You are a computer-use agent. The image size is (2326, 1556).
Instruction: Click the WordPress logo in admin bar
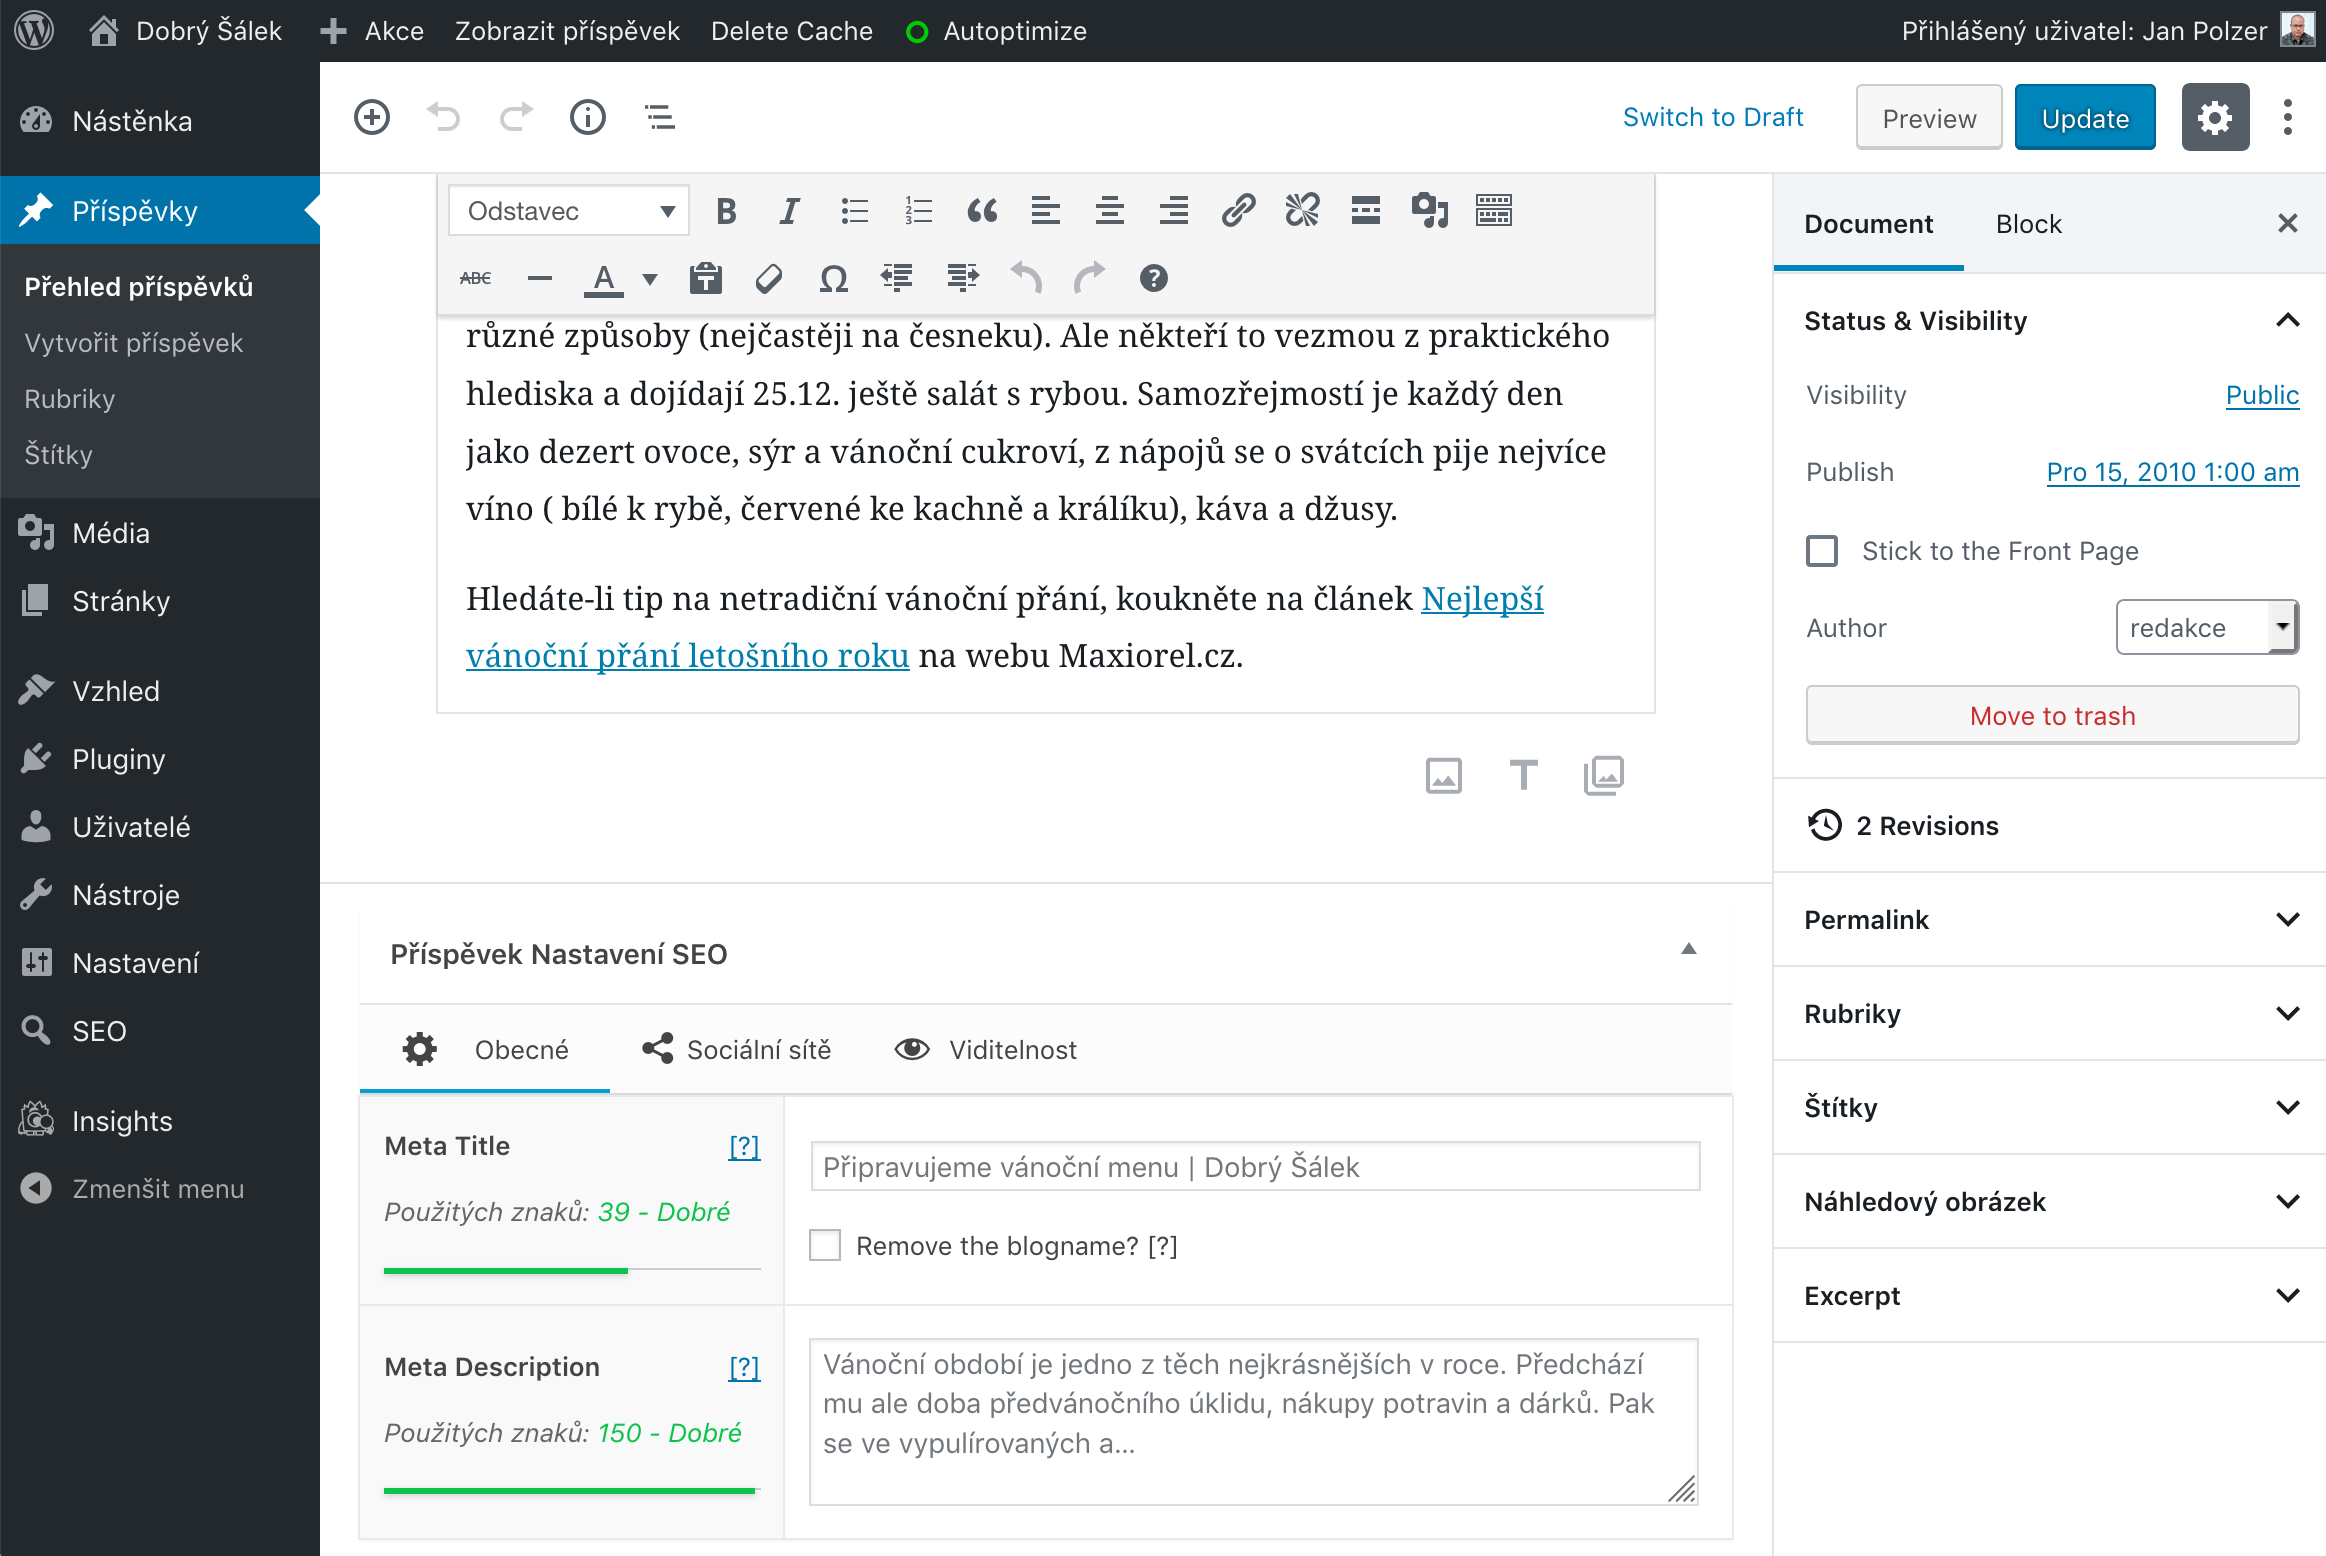35,31
